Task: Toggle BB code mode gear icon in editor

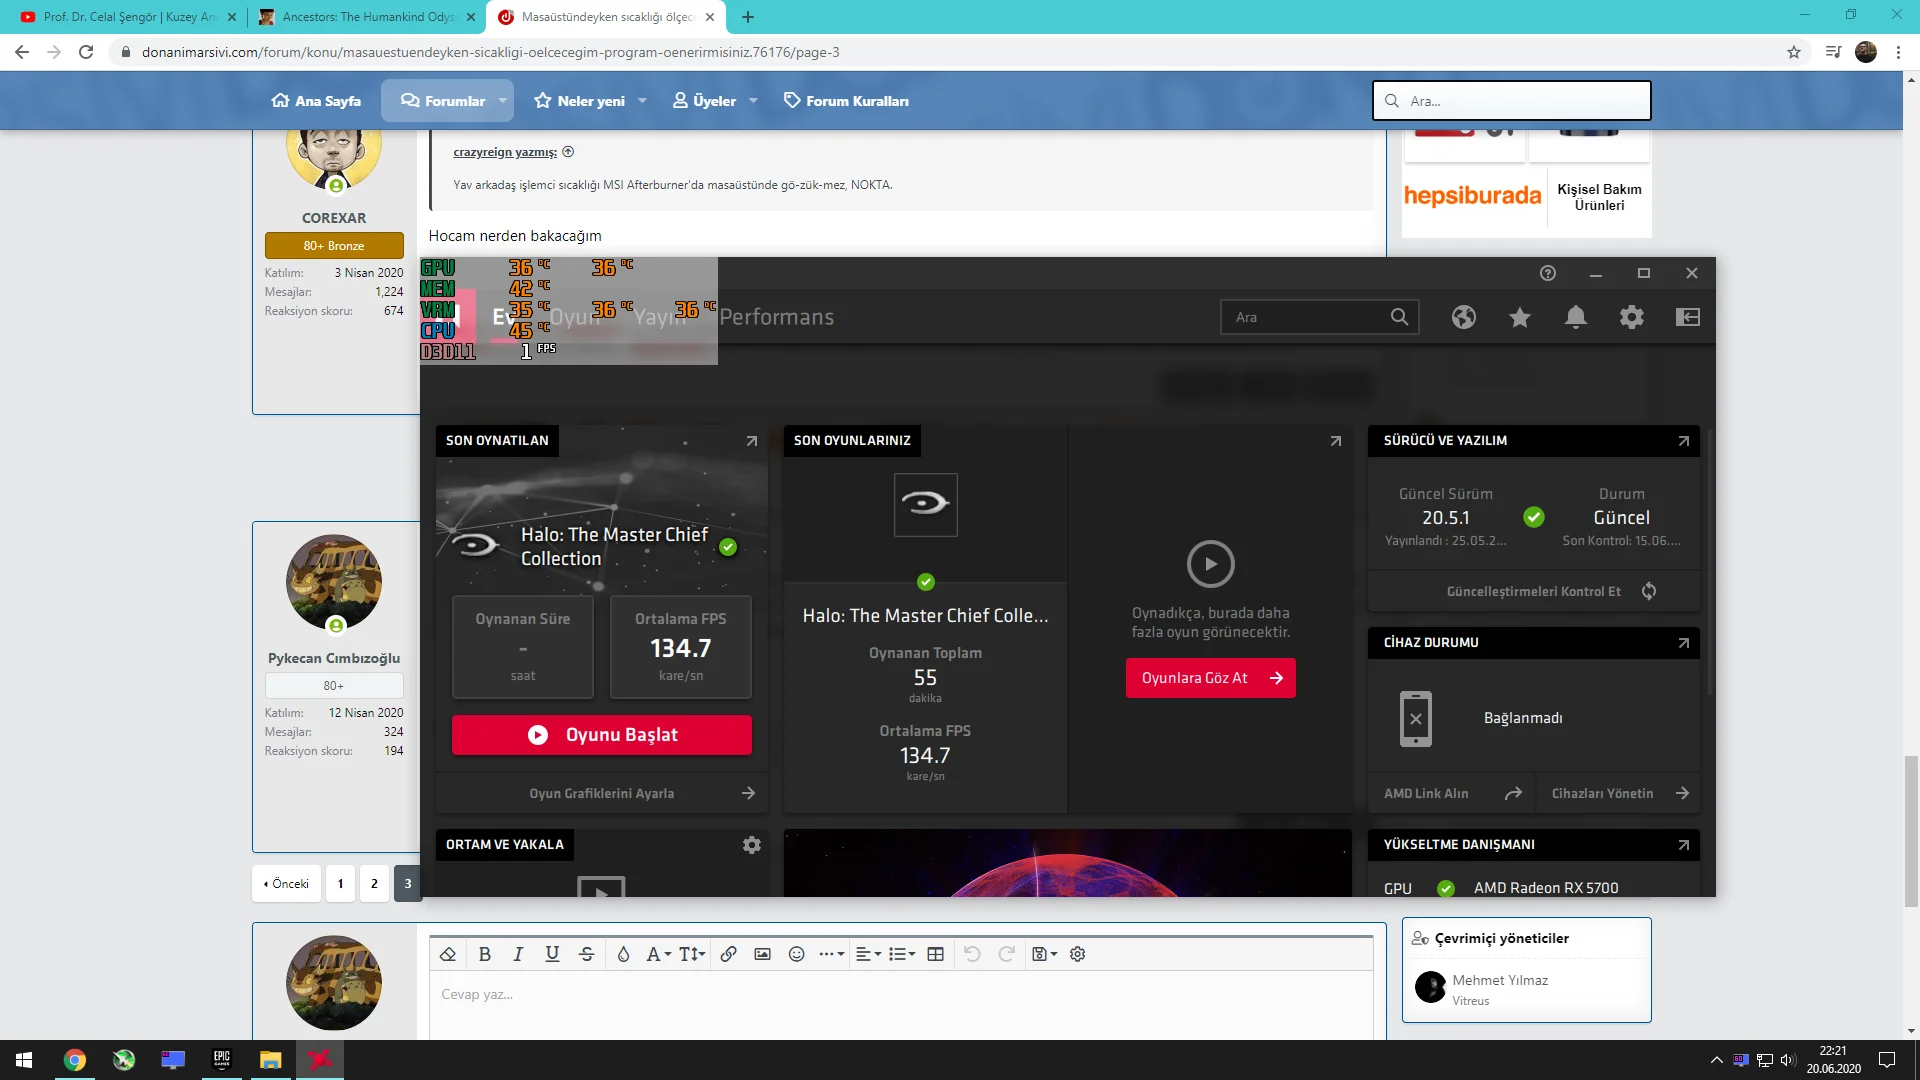Action: click(x=1078, y=954)
